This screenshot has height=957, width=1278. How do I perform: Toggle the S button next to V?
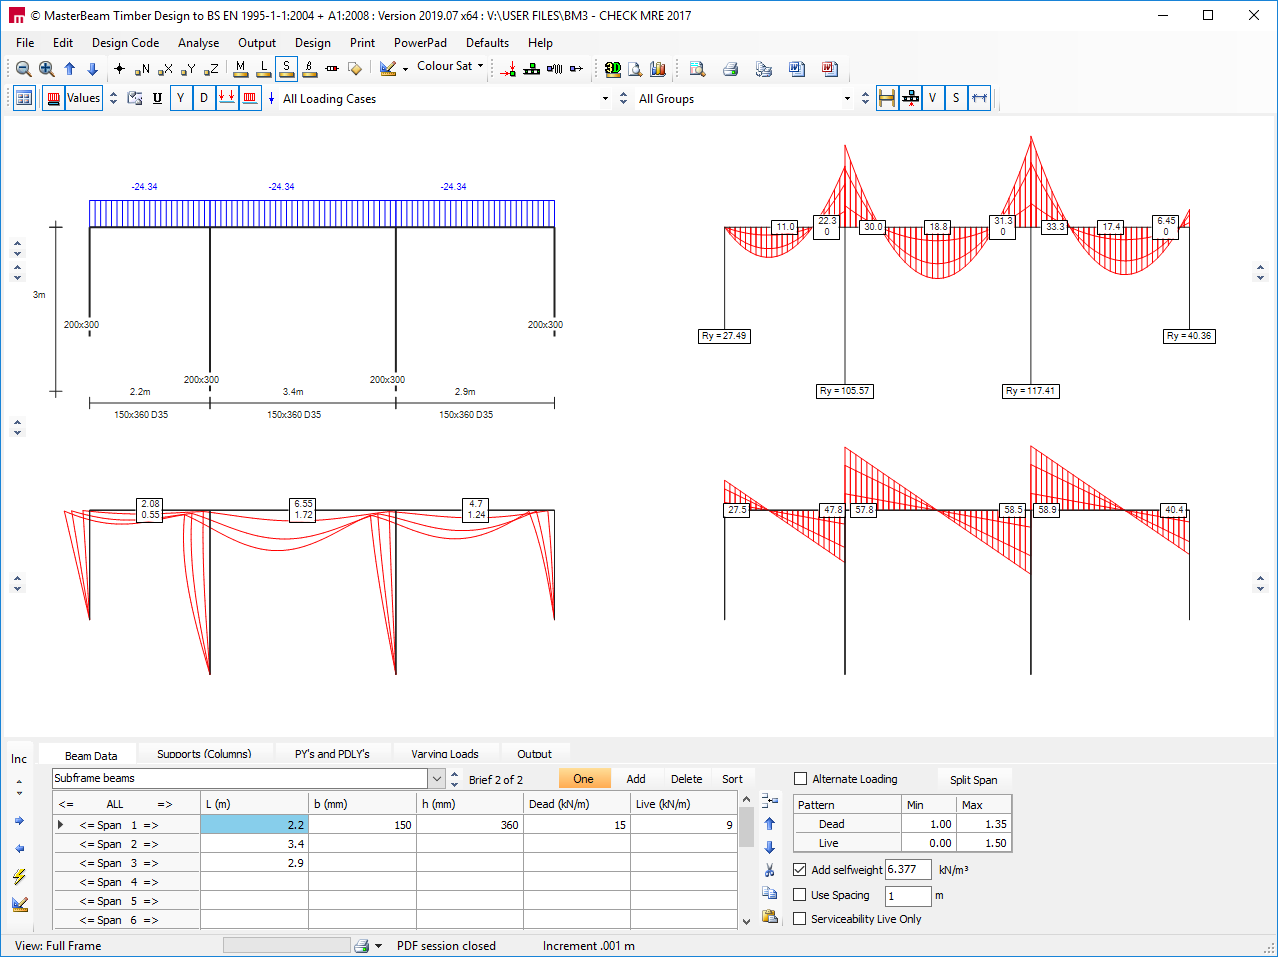click(x=956, y=98)
